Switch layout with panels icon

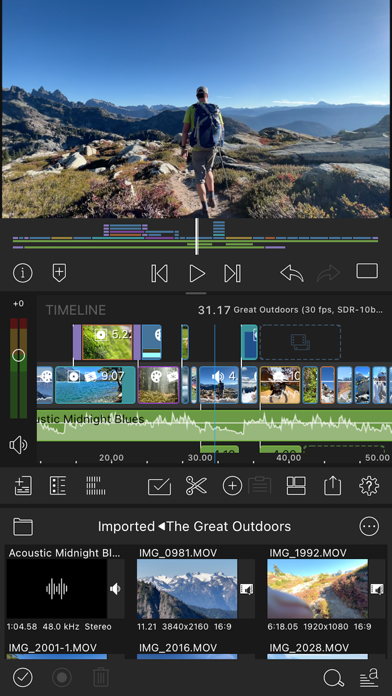[296, 486]
